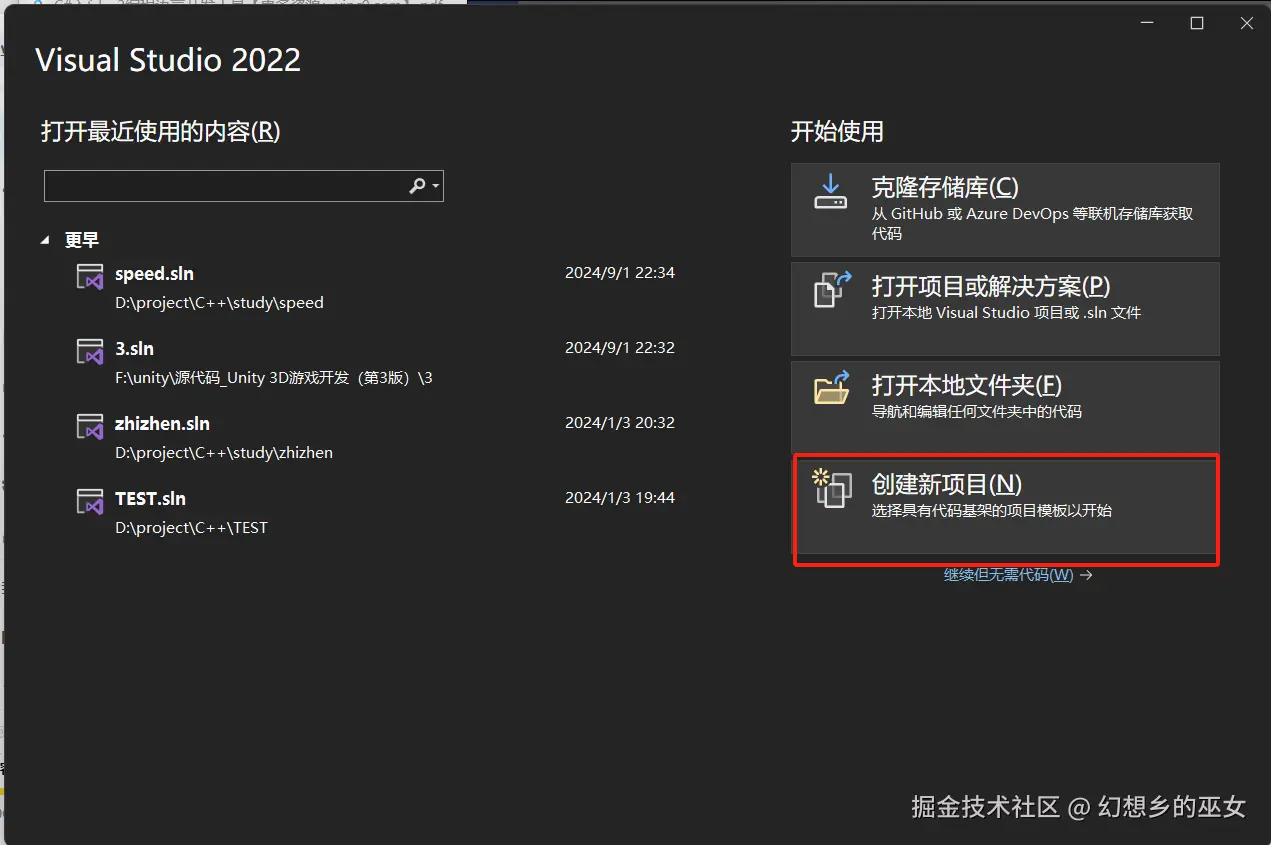
Task: Open recent solution speed.sln
Action: click(376, 287)
